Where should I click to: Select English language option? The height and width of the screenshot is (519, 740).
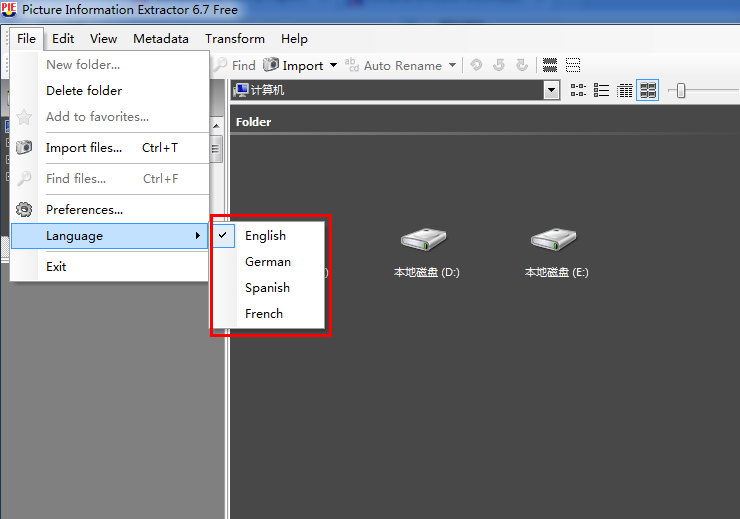click(x=269, y=235)
